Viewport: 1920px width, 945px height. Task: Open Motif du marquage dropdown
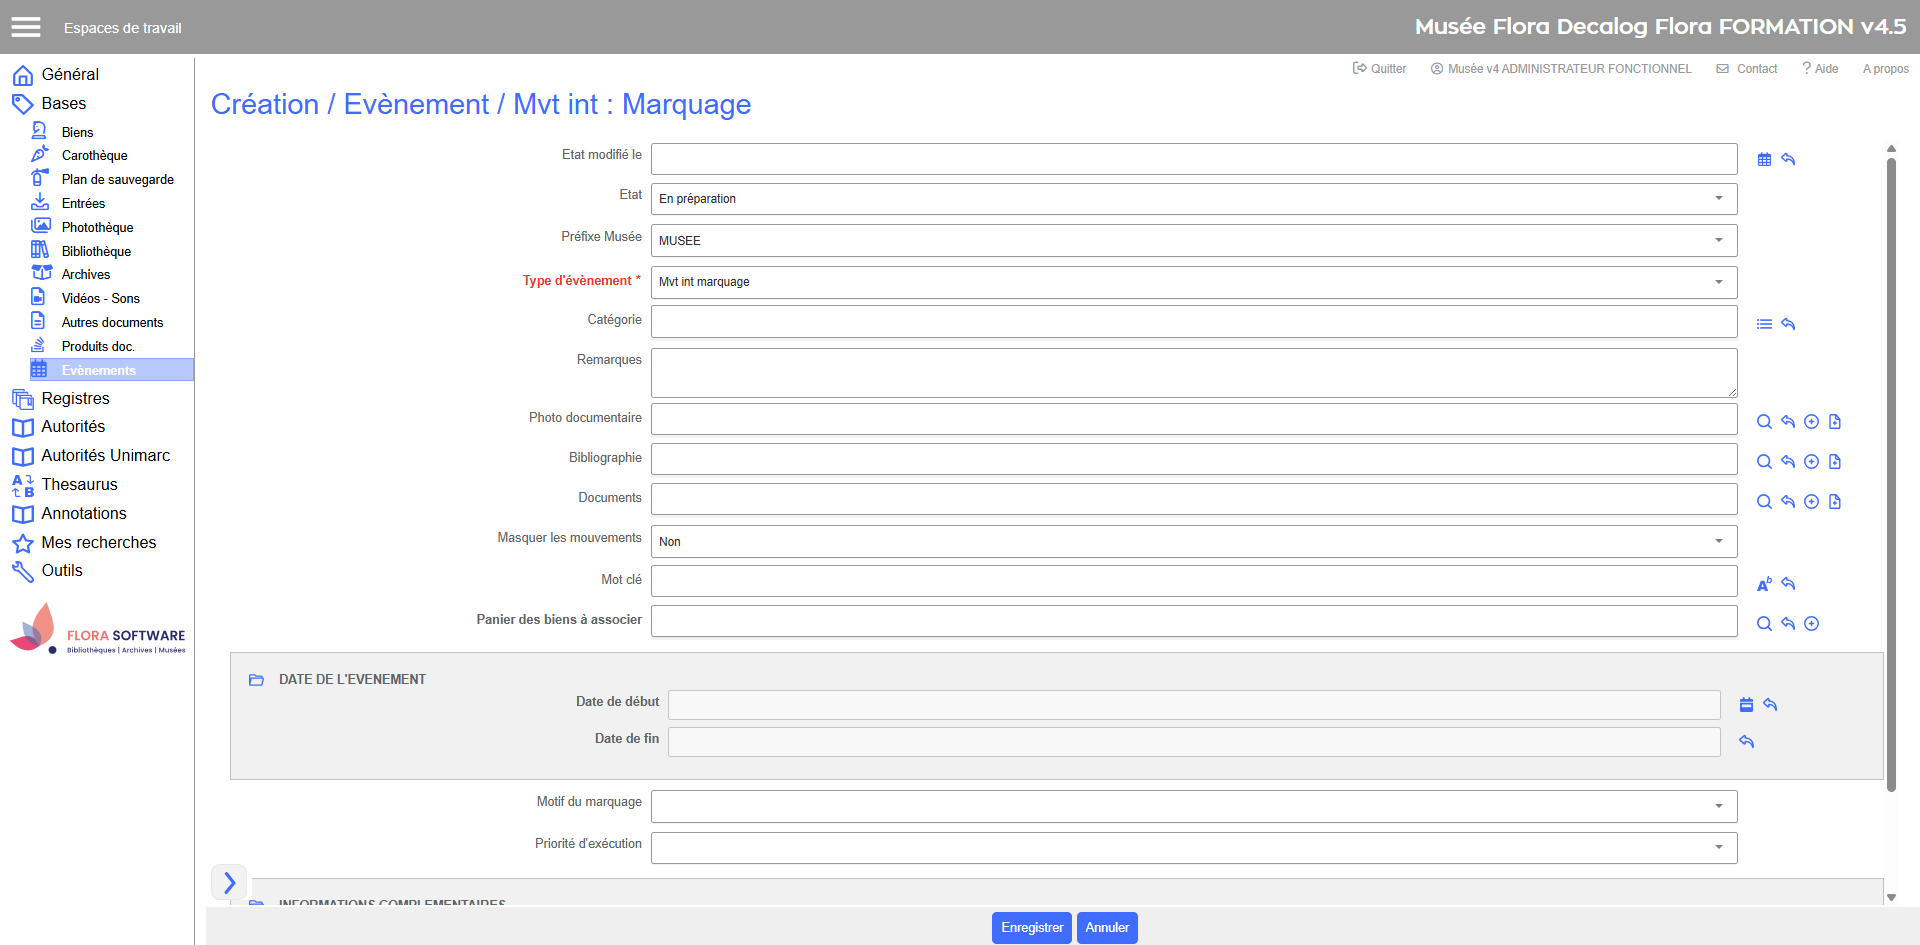click(1193, 807)
